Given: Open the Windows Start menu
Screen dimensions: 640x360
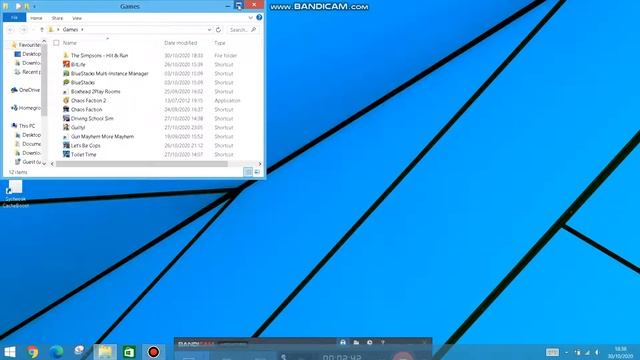Looking at the screenshot, I should coord(10,352).
